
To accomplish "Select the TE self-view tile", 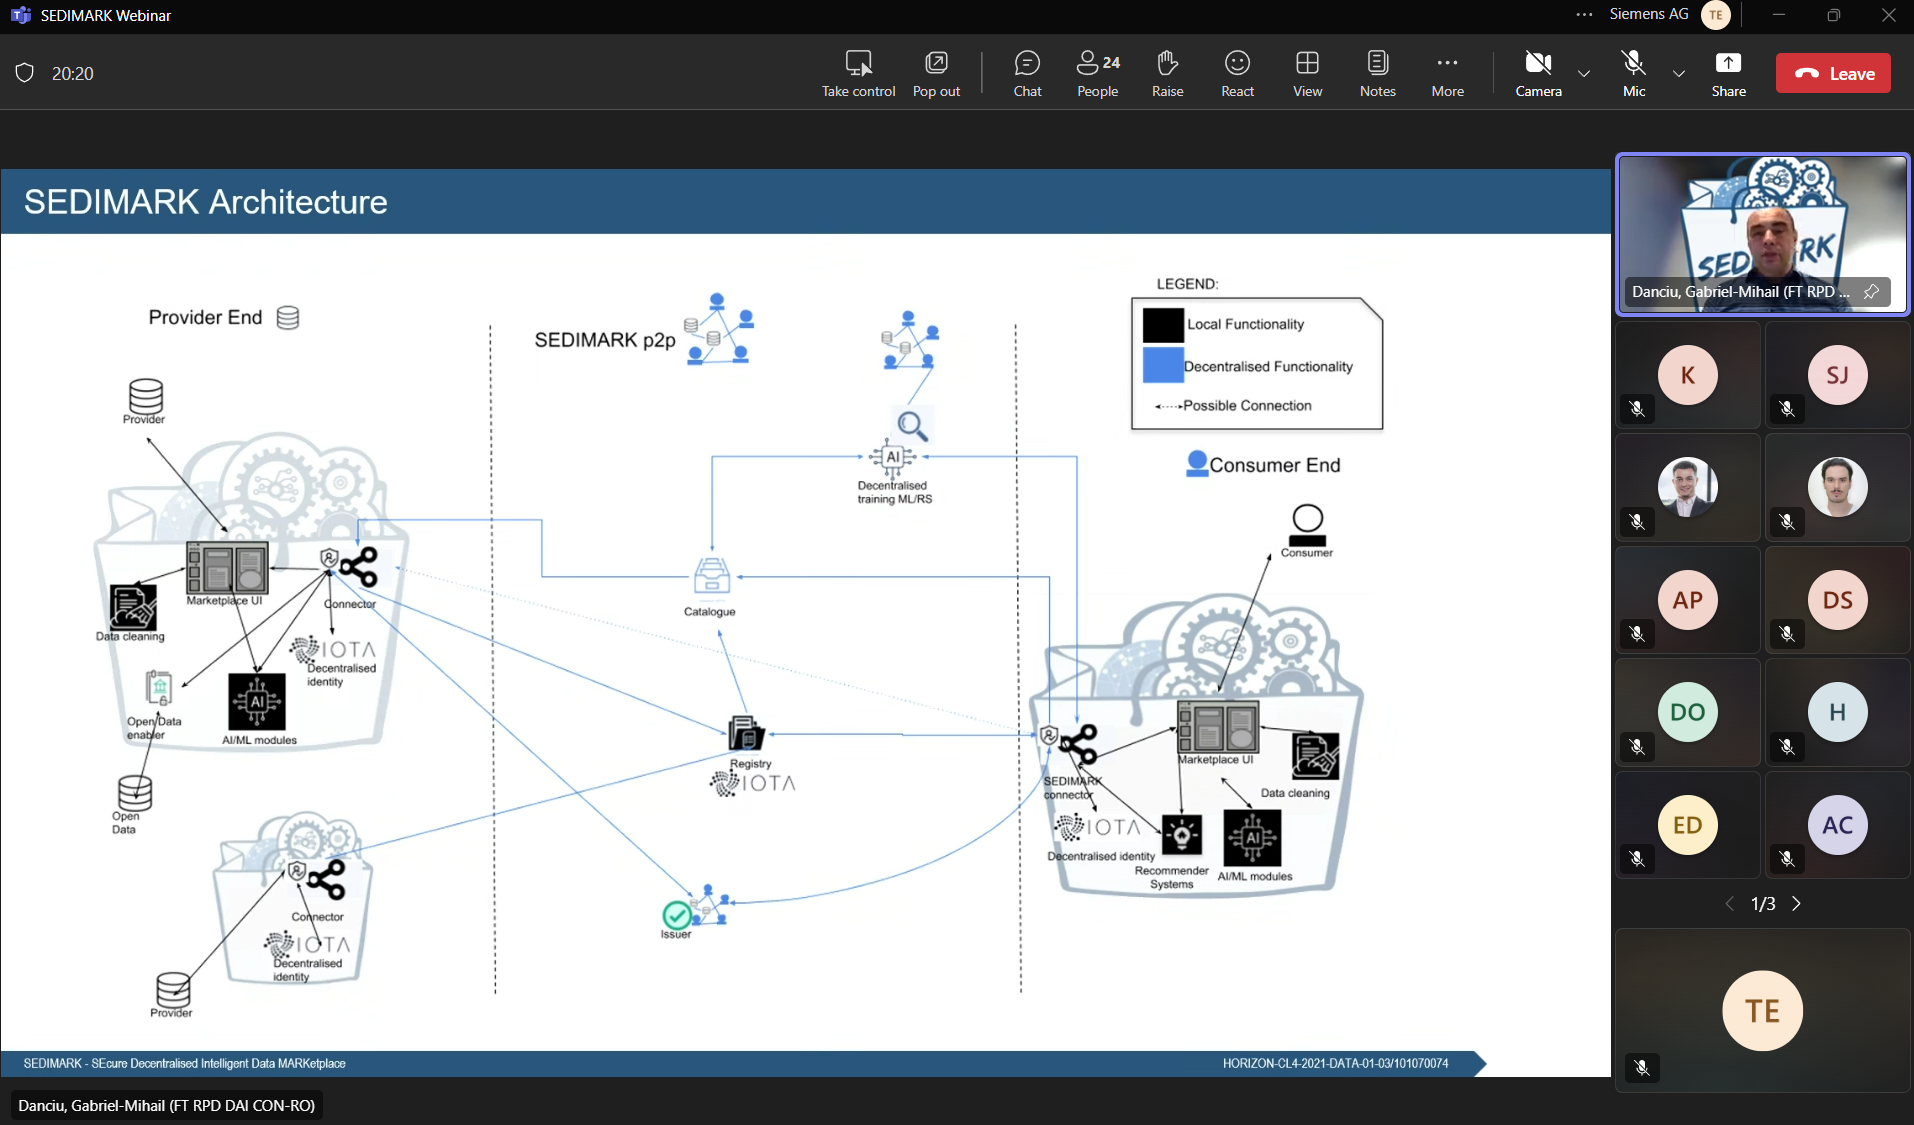I will click(x=1762, y=1010).
